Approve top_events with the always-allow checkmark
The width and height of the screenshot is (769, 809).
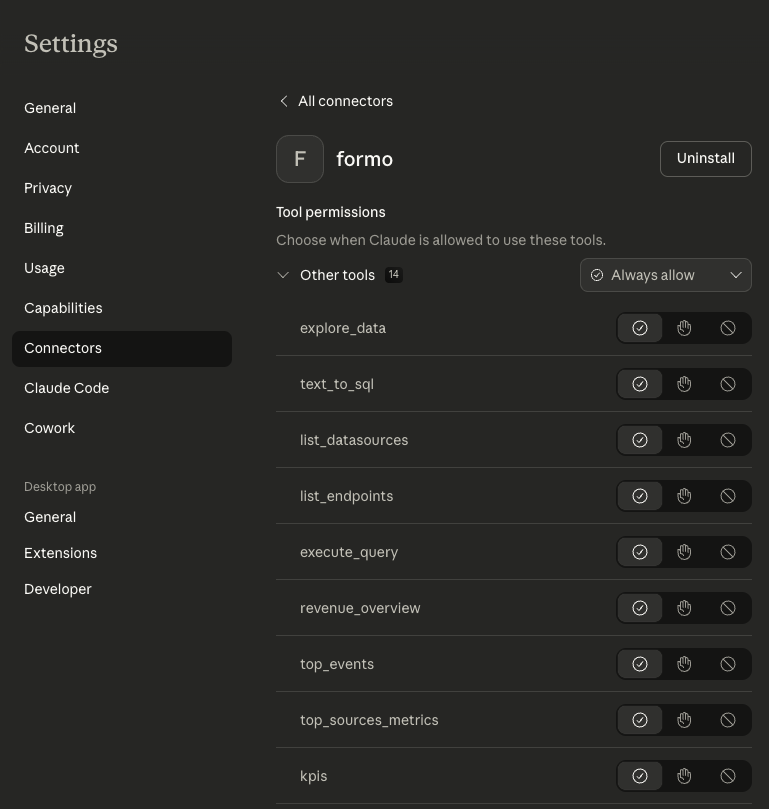pyautogui.click(x=640, y=663)
